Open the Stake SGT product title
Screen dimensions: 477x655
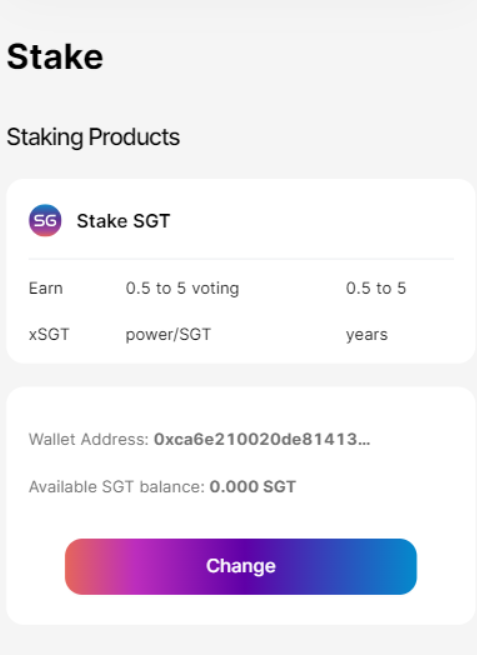(x=123, y=221)
